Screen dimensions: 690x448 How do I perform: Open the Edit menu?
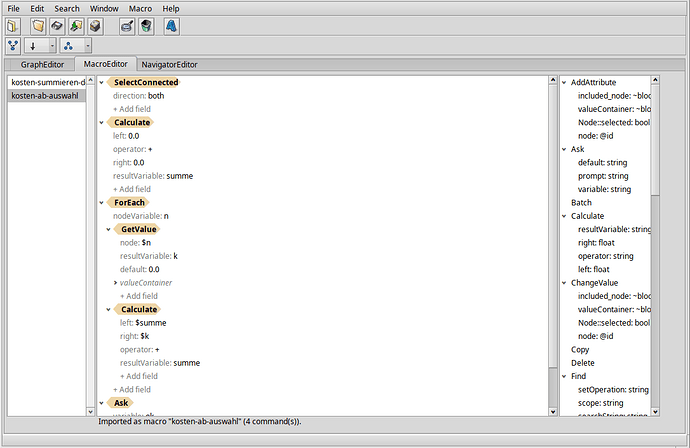pos(37,8)
